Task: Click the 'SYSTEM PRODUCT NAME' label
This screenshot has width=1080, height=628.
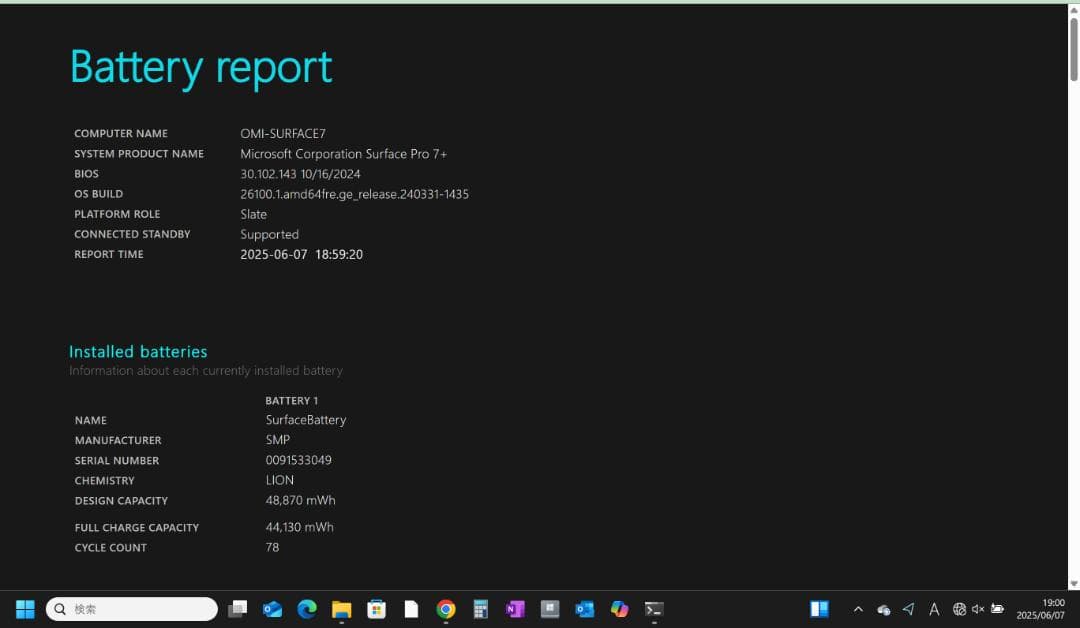Action: coord(139,154)
